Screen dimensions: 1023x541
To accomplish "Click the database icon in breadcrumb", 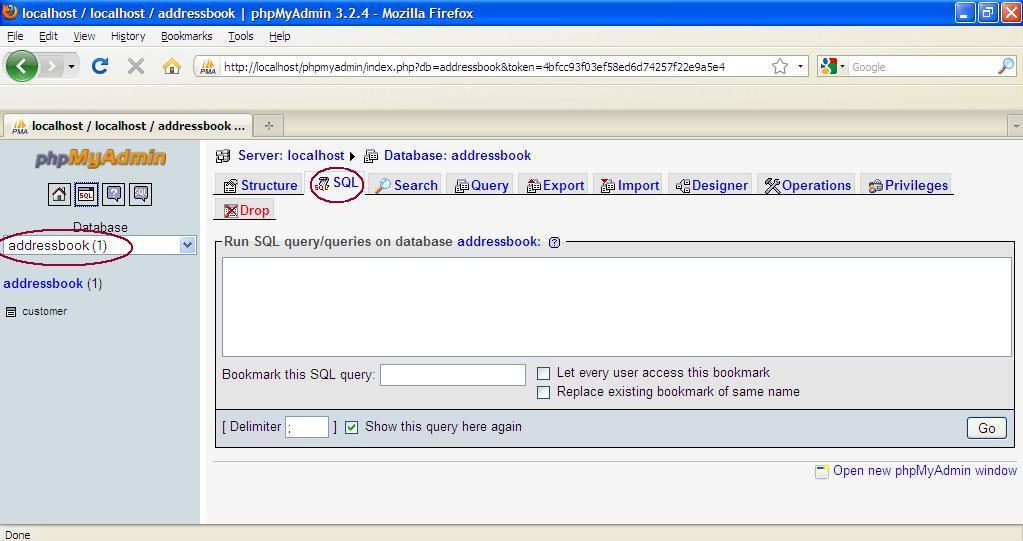I will click(x=371, y=156).
